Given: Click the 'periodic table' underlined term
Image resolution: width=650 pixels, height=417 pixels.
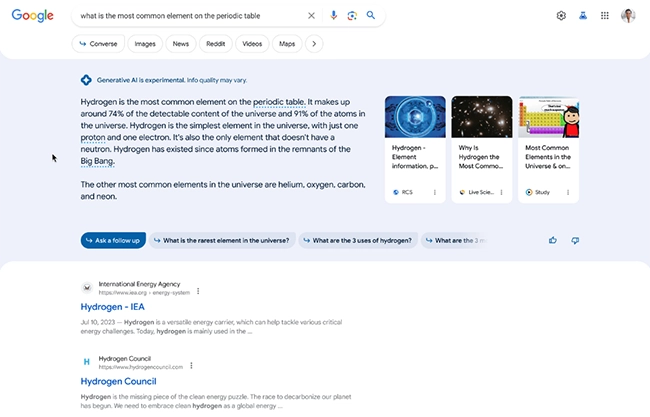Looking at the screenshot, I should coord(279,102).
